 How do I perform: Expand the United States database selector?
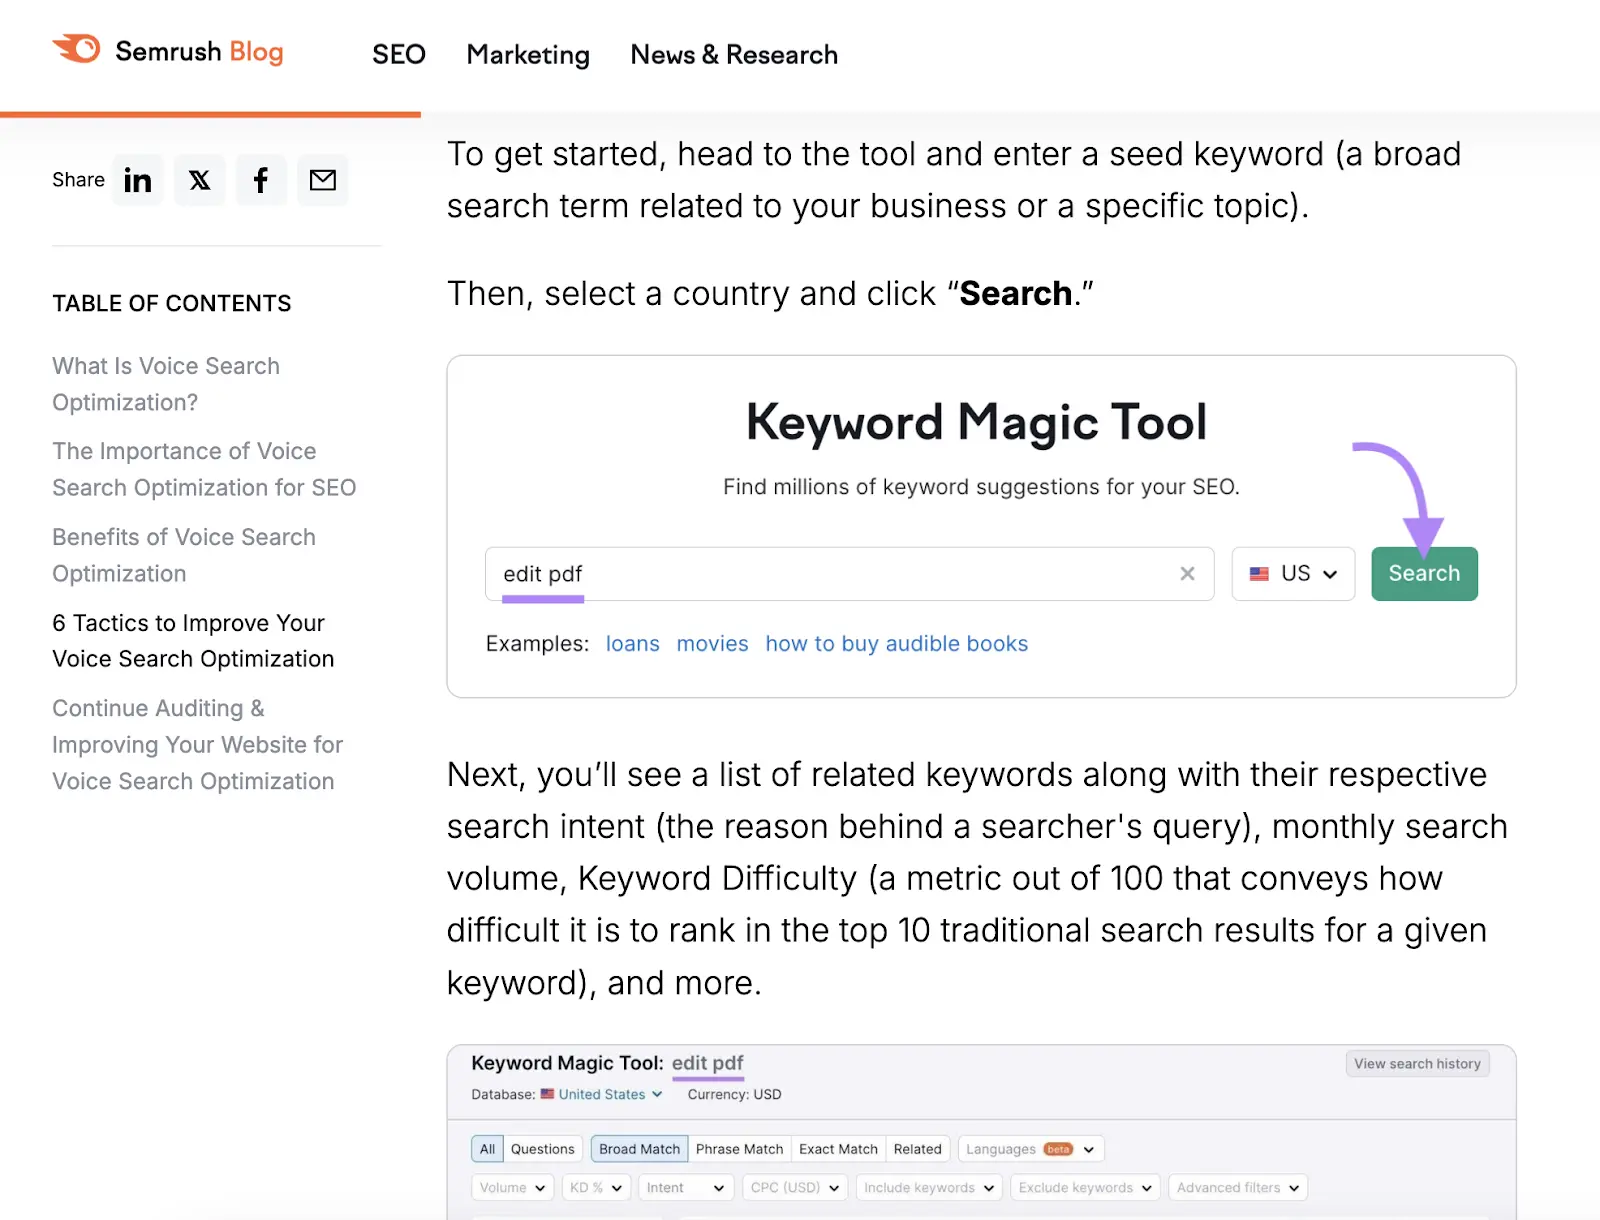click(x=600, y=1094)
